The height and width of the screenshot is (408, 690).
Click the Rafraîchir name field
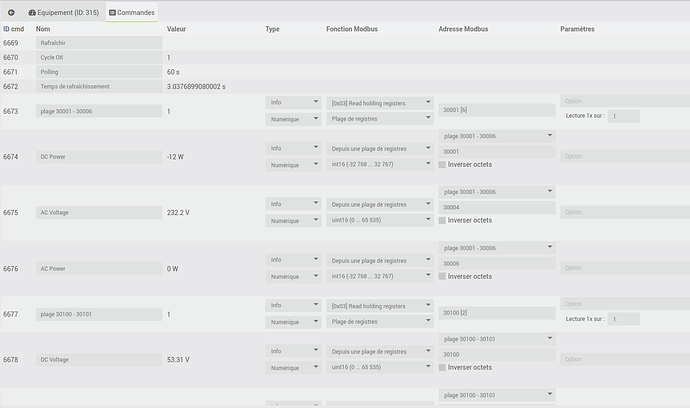click(99, 43)
